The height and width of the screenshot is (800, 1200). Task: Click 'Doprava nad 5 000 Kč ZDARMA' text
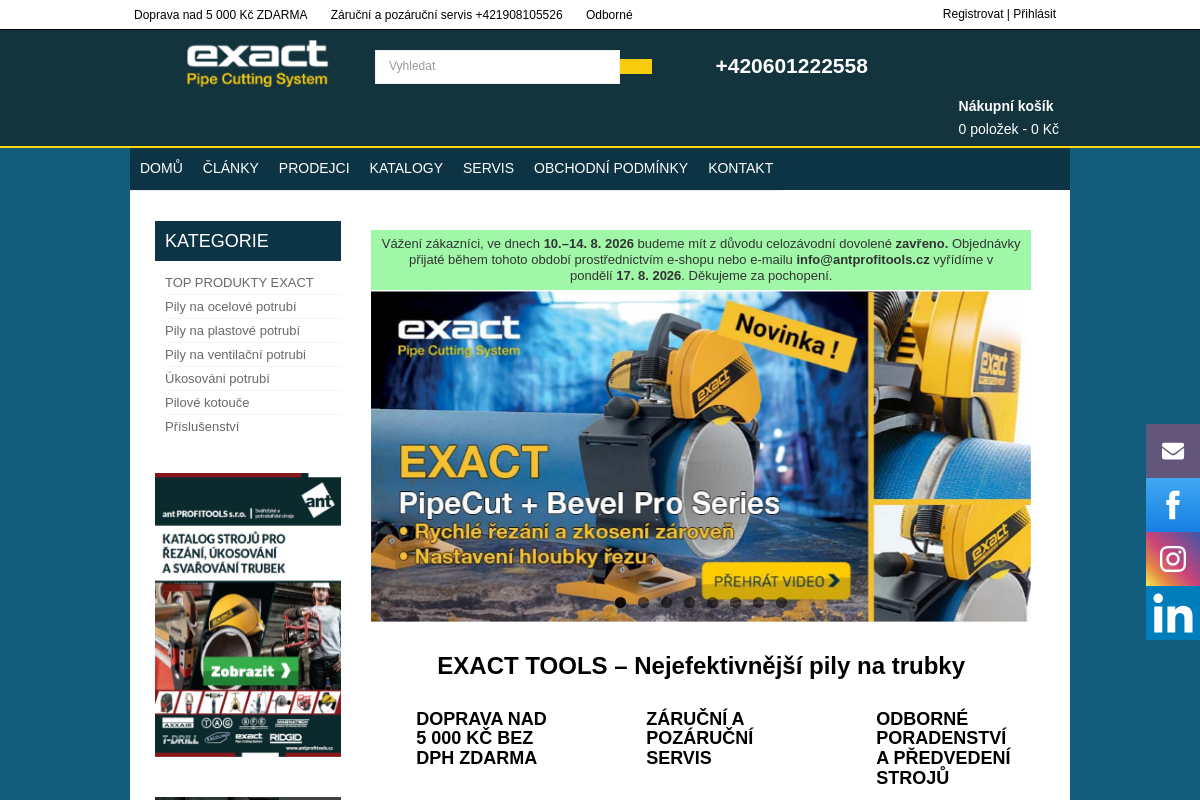click(221, 15)
